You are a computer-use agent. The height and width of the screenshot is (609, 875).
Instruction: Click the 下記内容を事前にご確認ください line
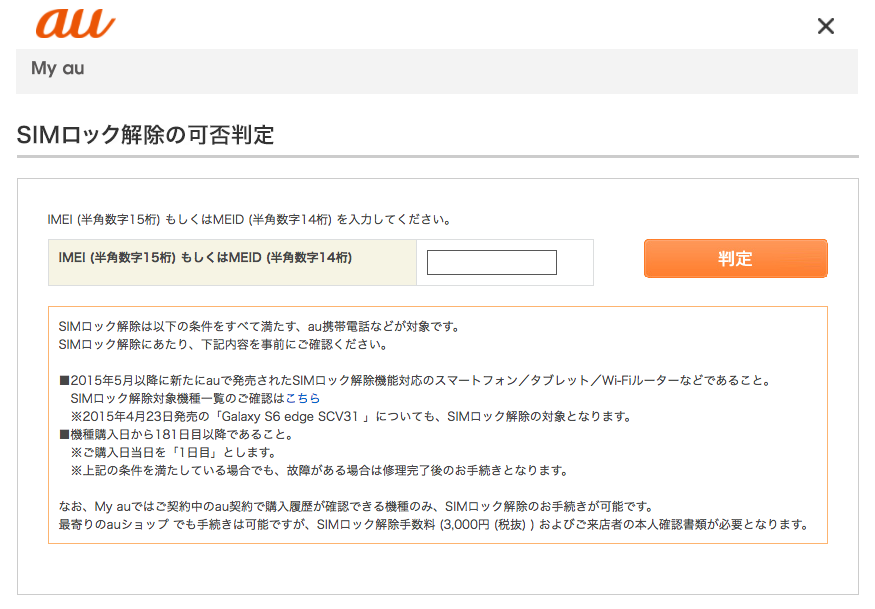223,344
